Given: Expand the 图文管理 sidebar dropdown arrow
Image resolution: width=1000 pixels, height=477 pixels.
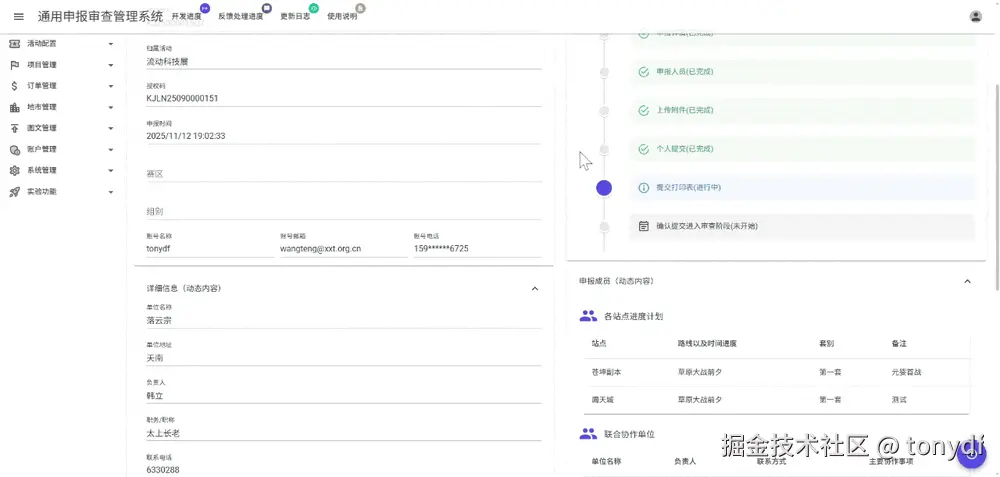Looking at the screenshot, I should (x=110, y=128).
